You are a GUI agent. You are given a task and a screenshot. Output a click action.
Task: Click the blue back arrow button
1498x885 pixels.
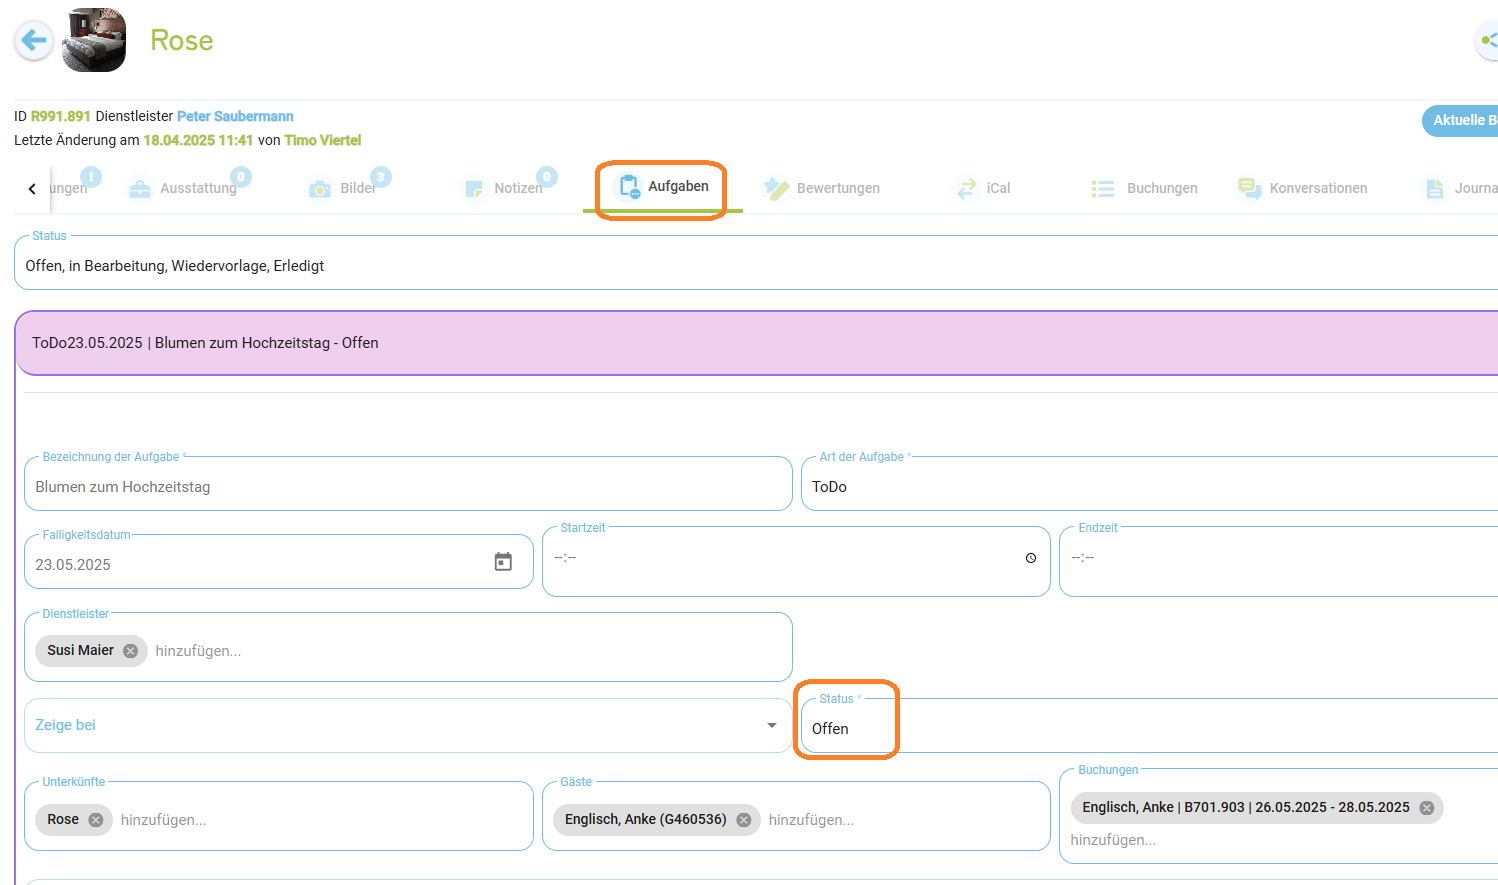coord(34,41)
